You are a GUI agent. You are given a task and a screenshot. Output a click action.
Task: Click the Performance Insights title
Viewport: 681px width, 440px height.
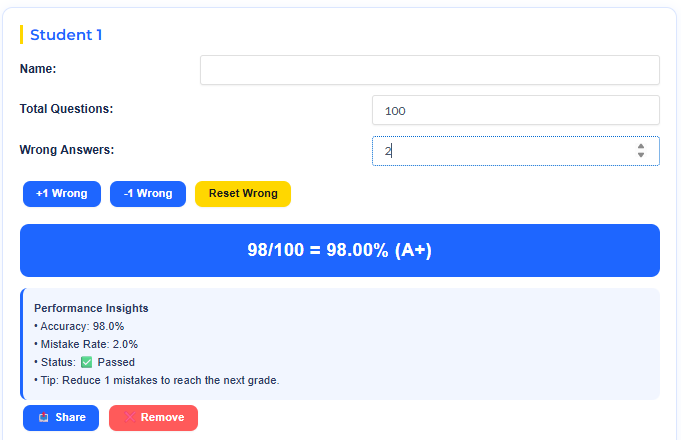pyautogui.click(x=91, y=308)
